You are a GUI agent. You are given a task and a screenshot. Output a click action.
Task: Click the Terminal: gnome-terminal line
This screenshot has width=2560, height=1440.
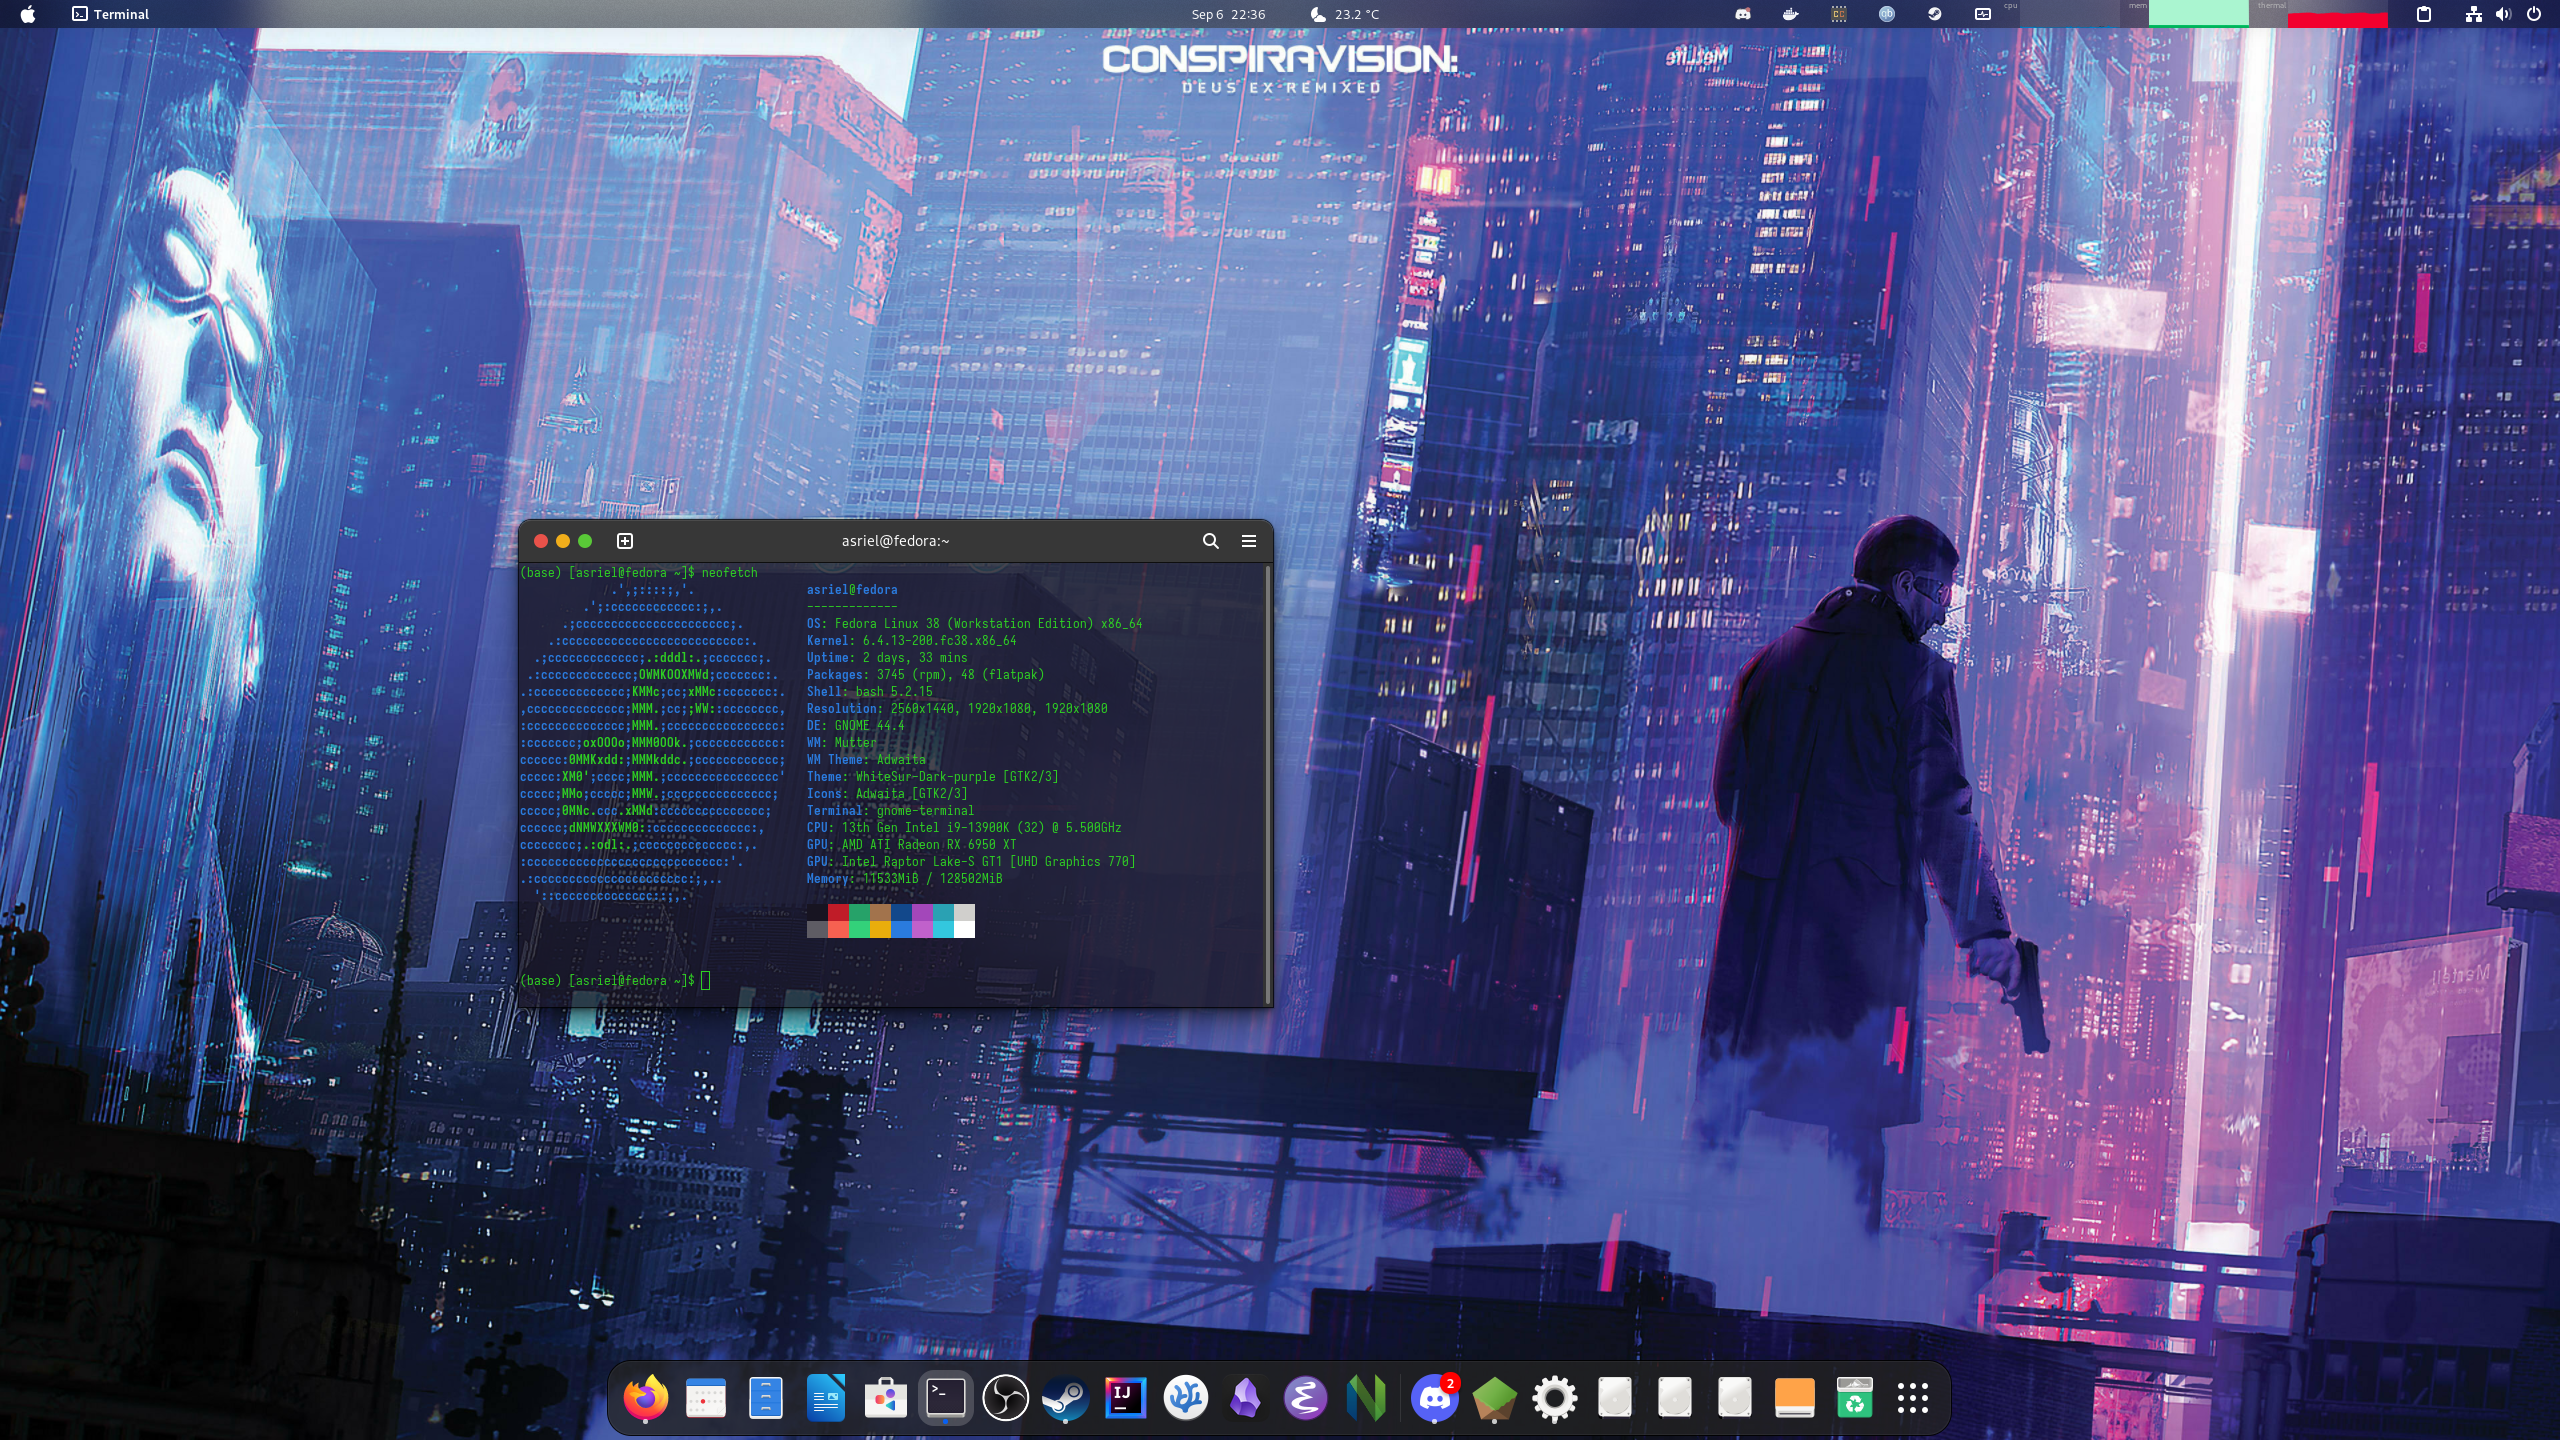[x=890, y=811]
